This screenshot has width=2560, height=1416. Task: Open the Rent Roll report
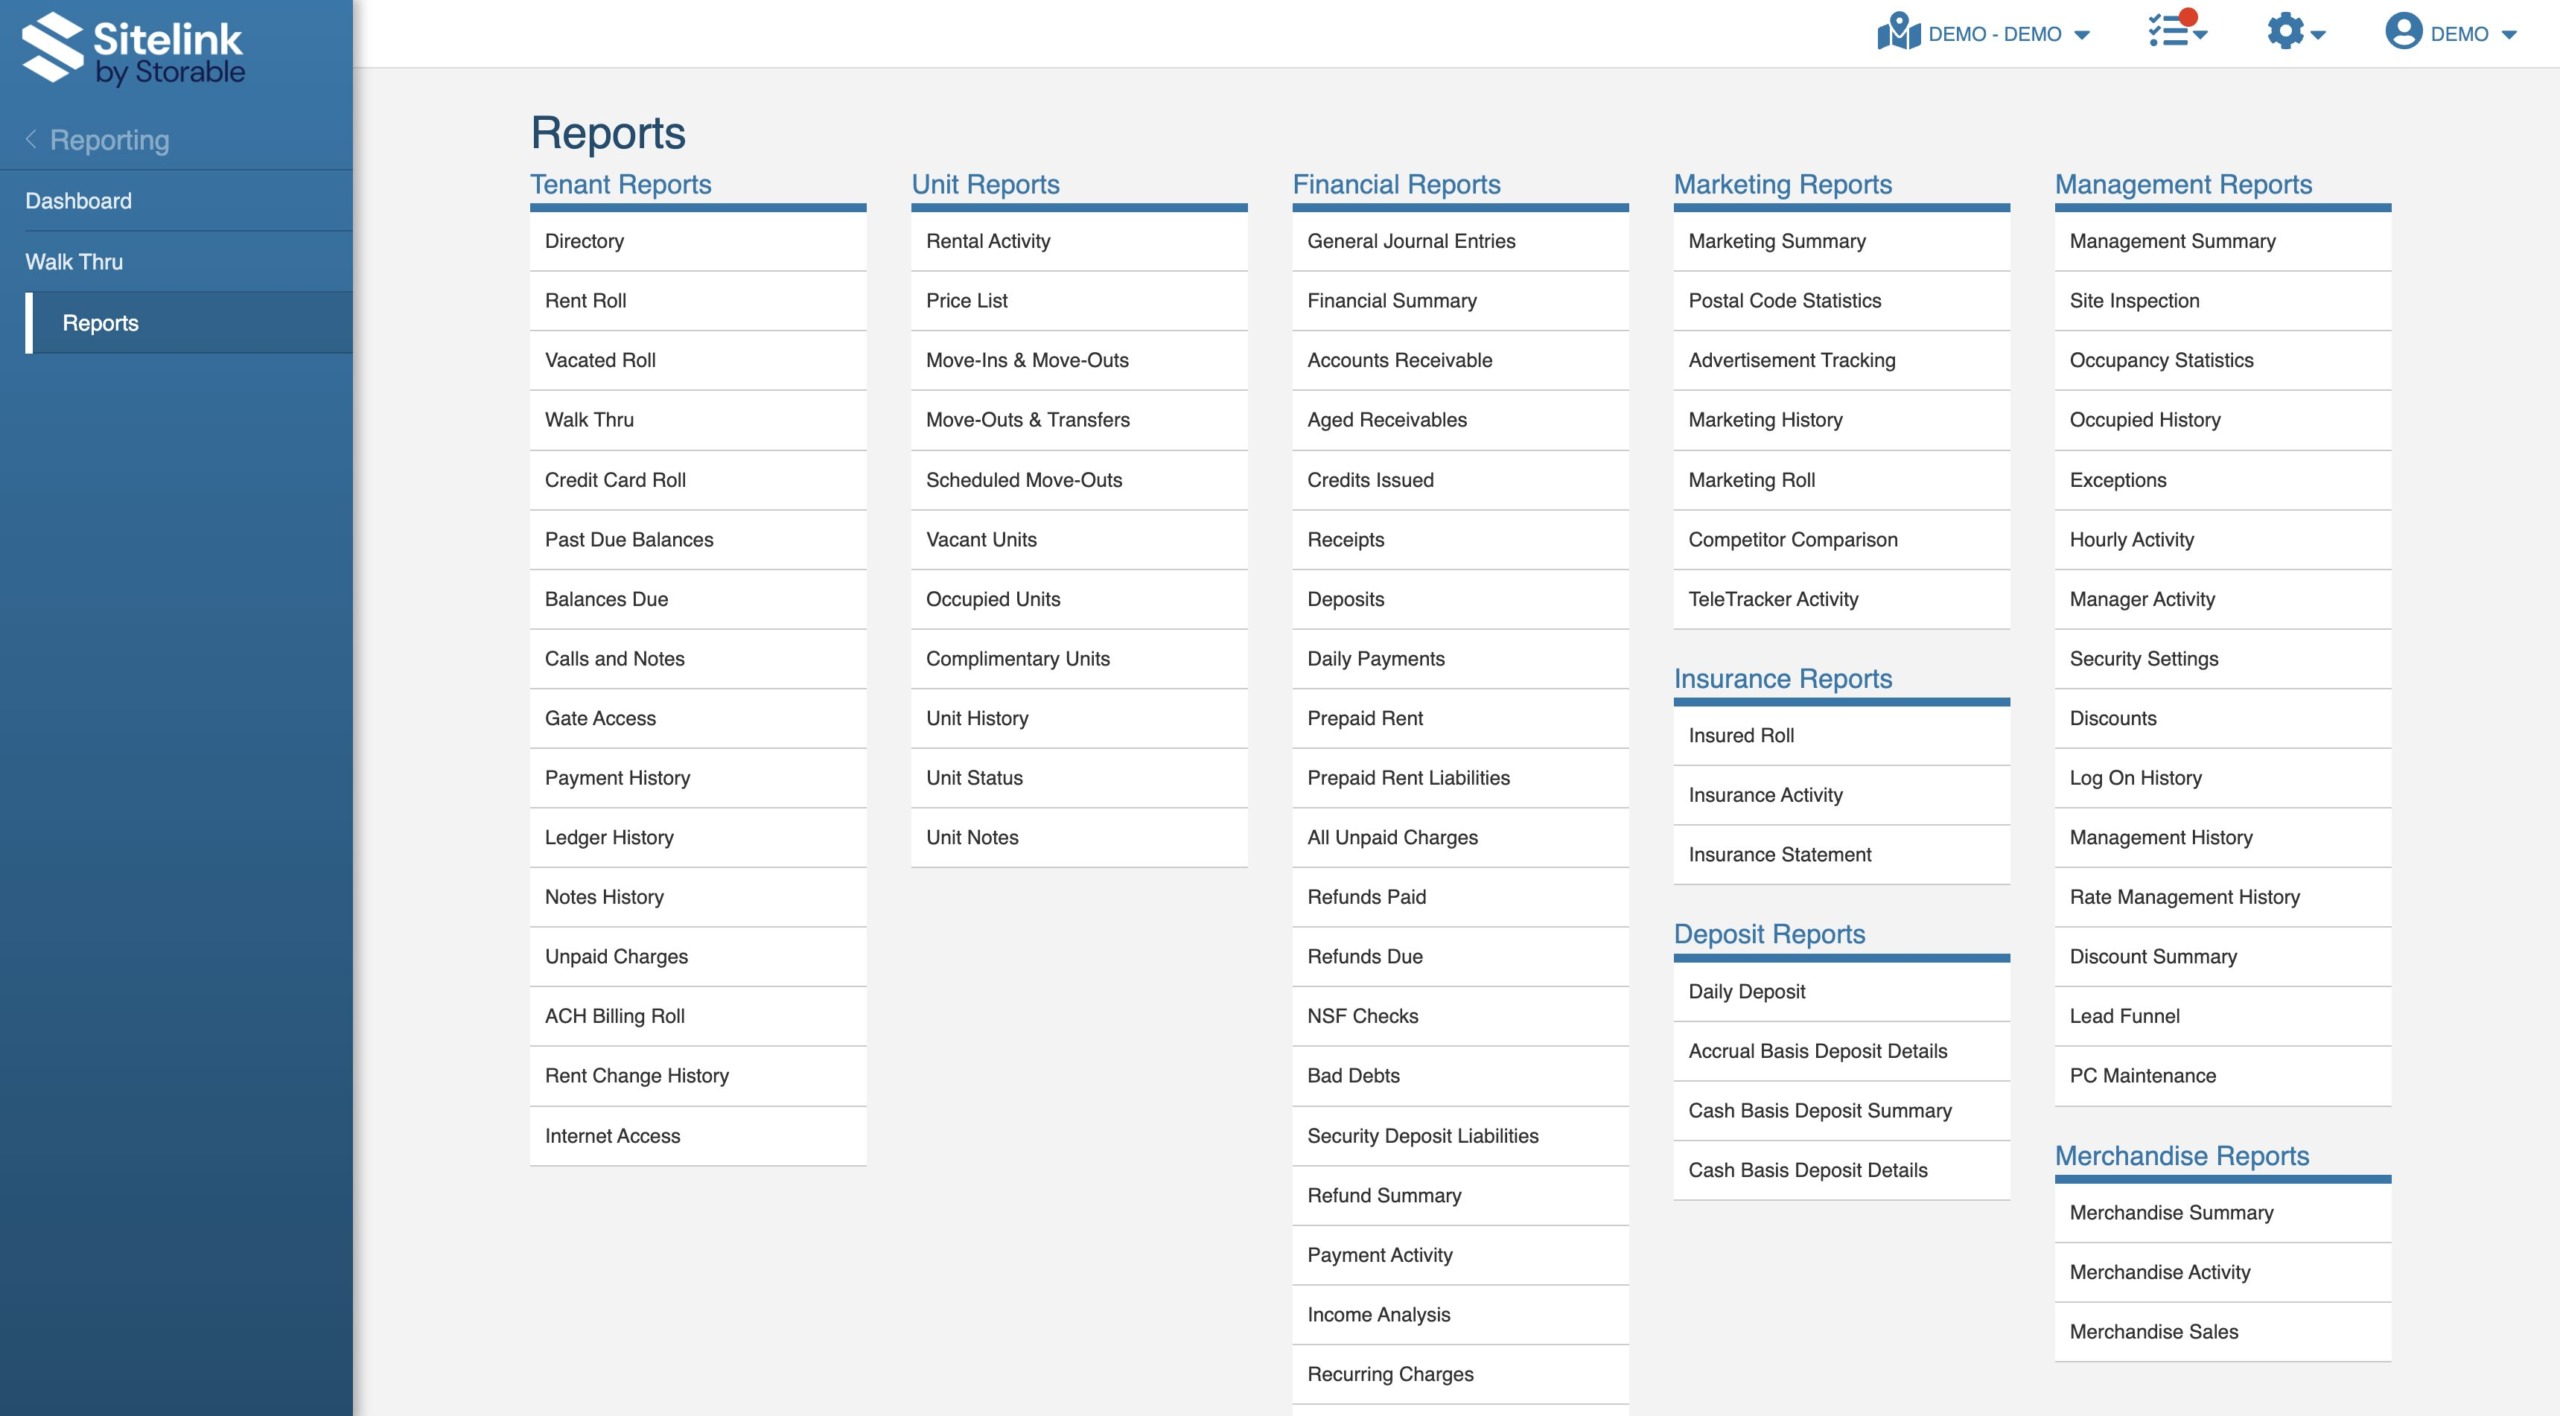[585, 301]
